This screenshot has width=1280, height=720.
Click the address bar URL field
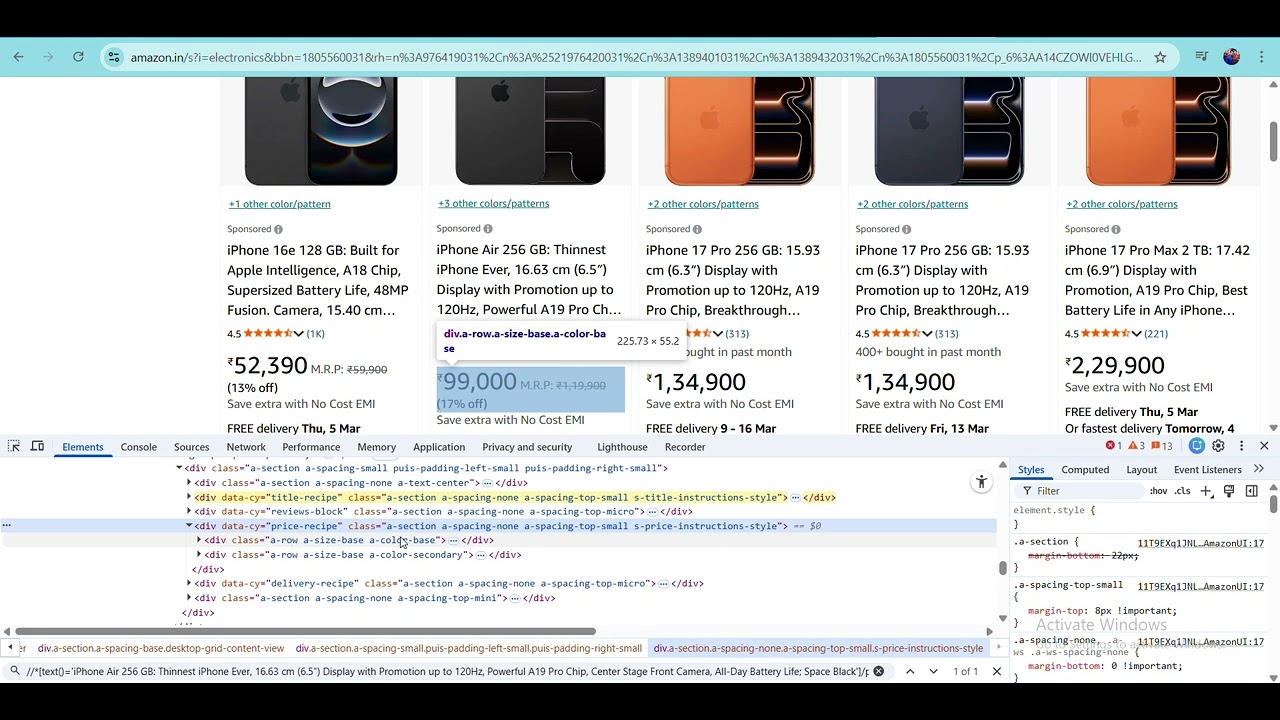635,57
